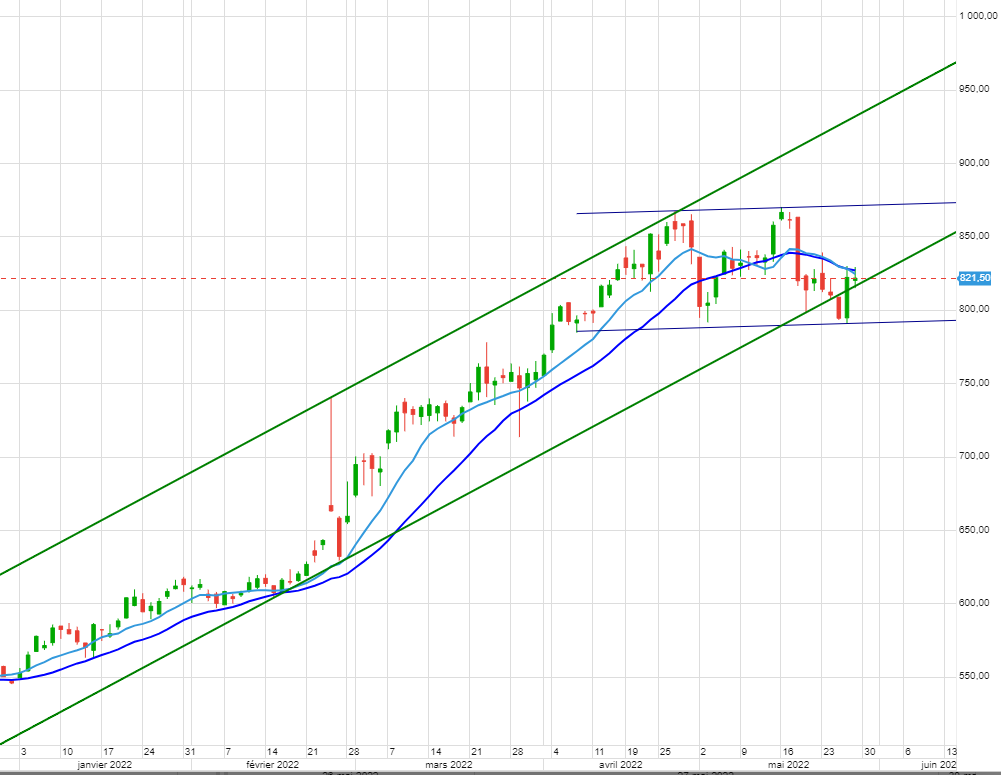Click the tall red candle wick reaching 740
This screenshot has width=1001, height=775.
coord(331,450)
